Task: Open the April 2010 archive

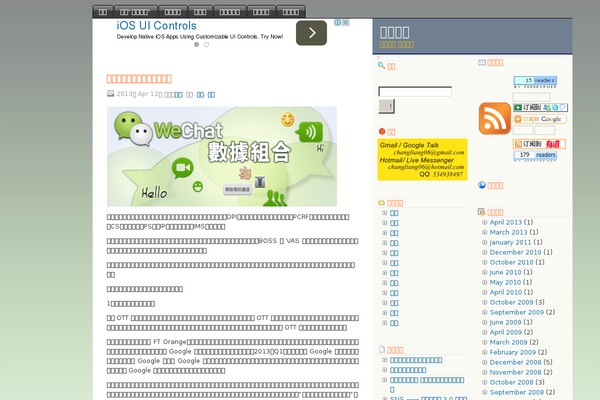Action: (505, 292)
